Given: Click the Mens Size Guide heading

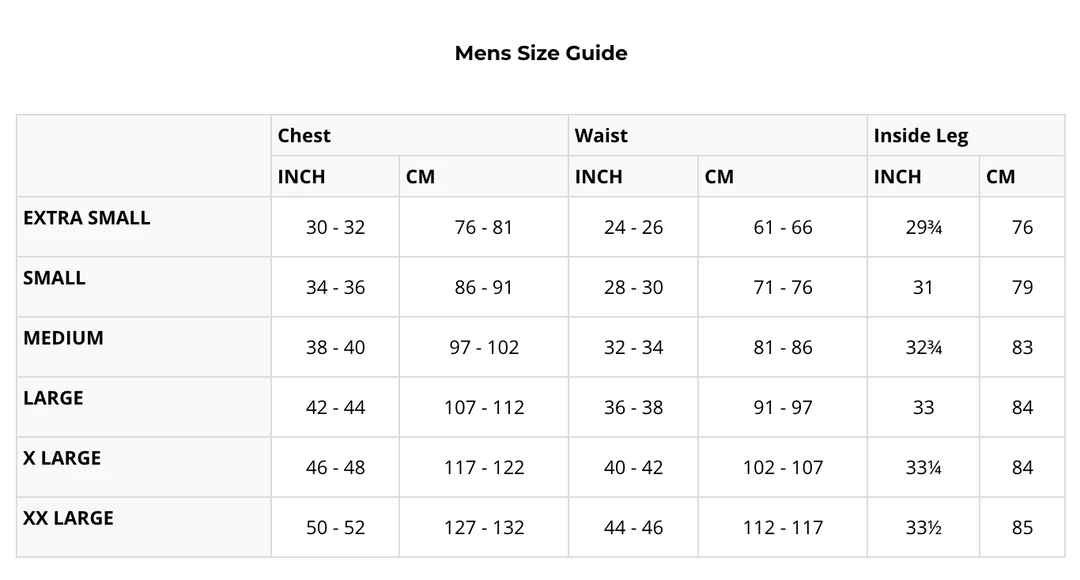Looking at the screenshot, I should click(541, 53).
